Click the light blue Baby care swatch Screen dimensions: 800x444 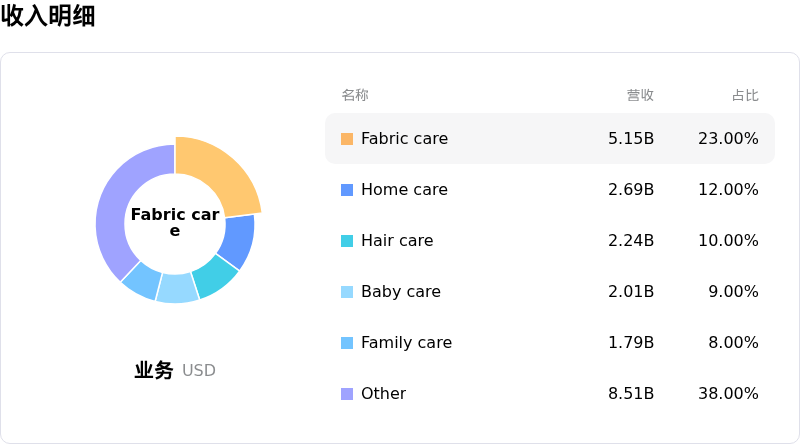coord(347,292)
